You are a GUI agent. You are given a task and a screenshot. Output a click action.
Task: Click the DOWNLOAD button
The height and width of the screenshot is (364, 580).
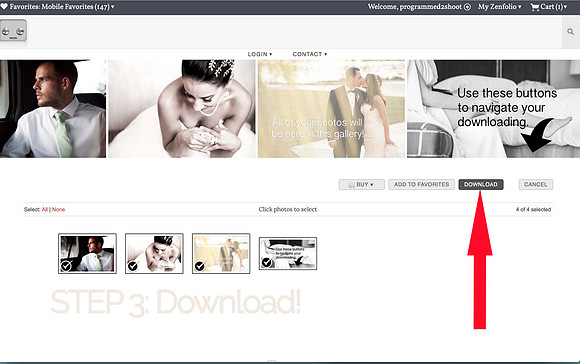tap(481, 185)
